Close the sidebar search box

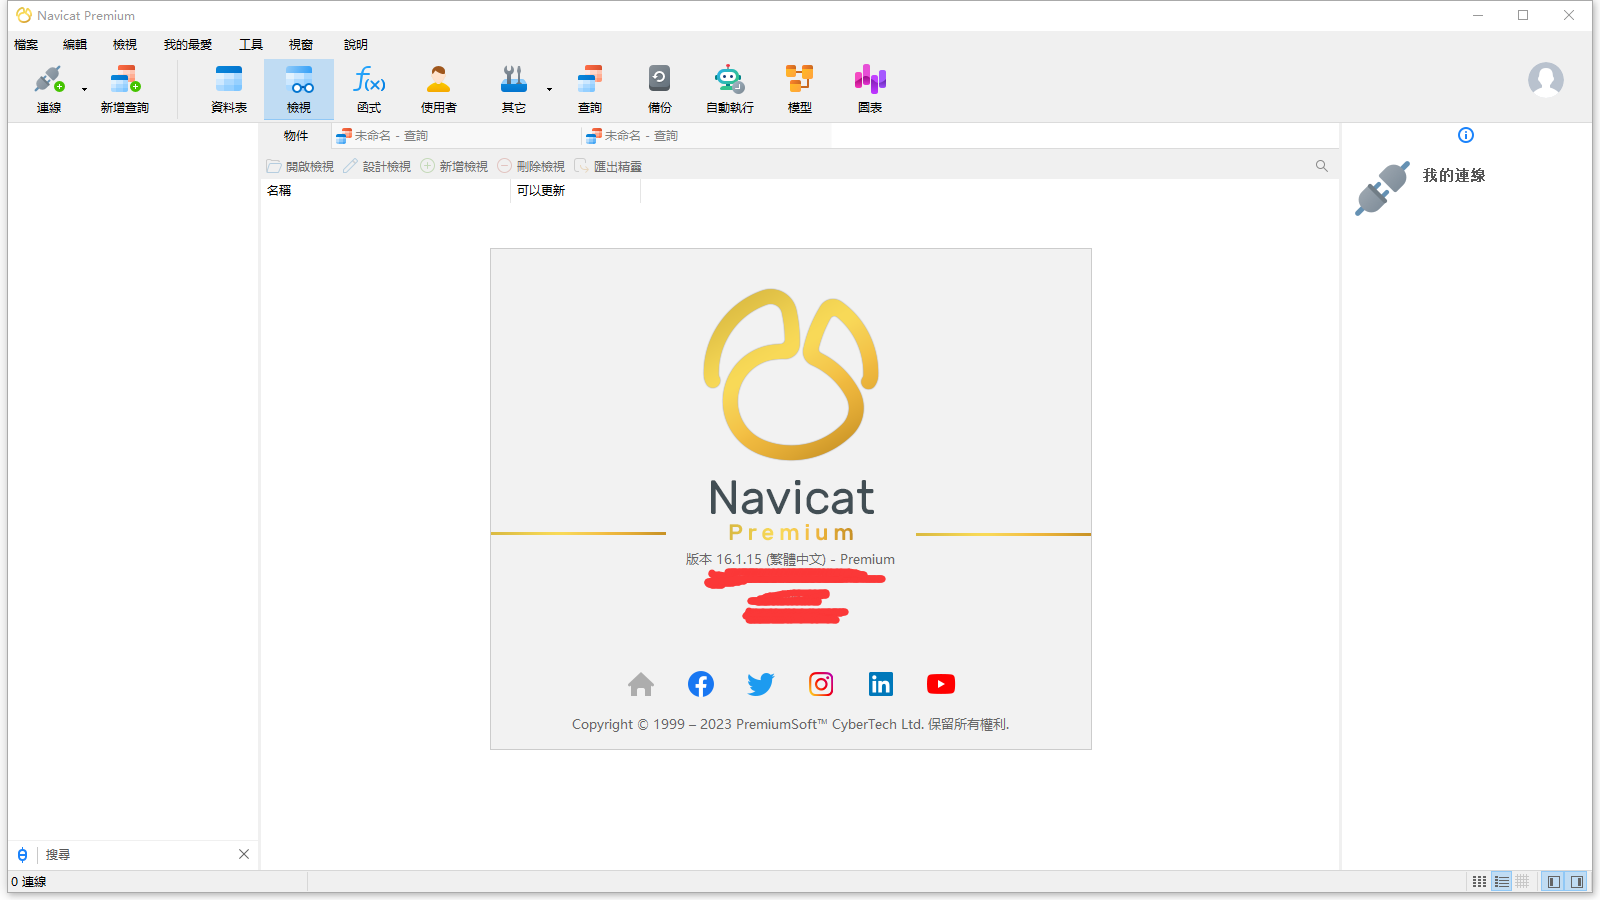click(x=244, y=854)
